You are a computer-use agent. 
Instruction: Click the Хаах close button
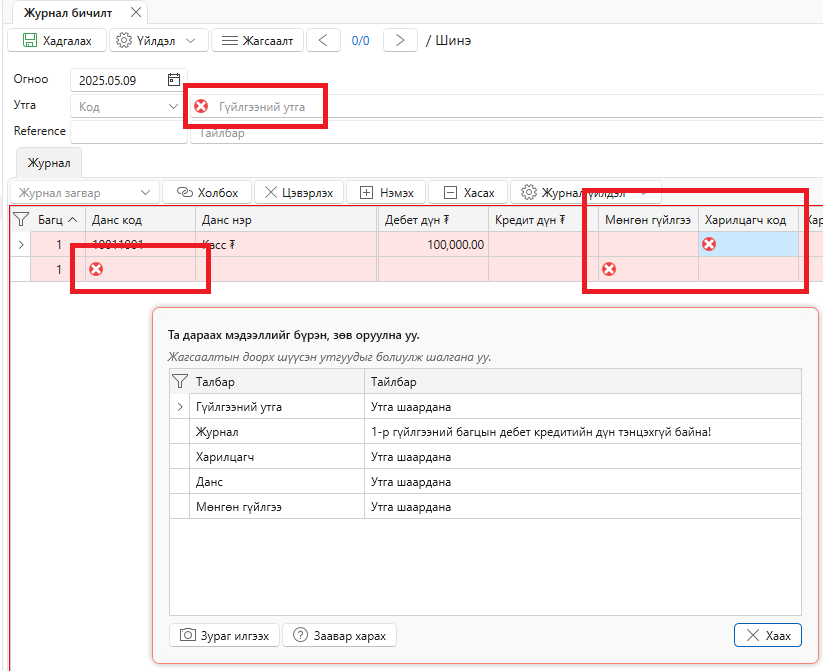click(x=768, y=635)
